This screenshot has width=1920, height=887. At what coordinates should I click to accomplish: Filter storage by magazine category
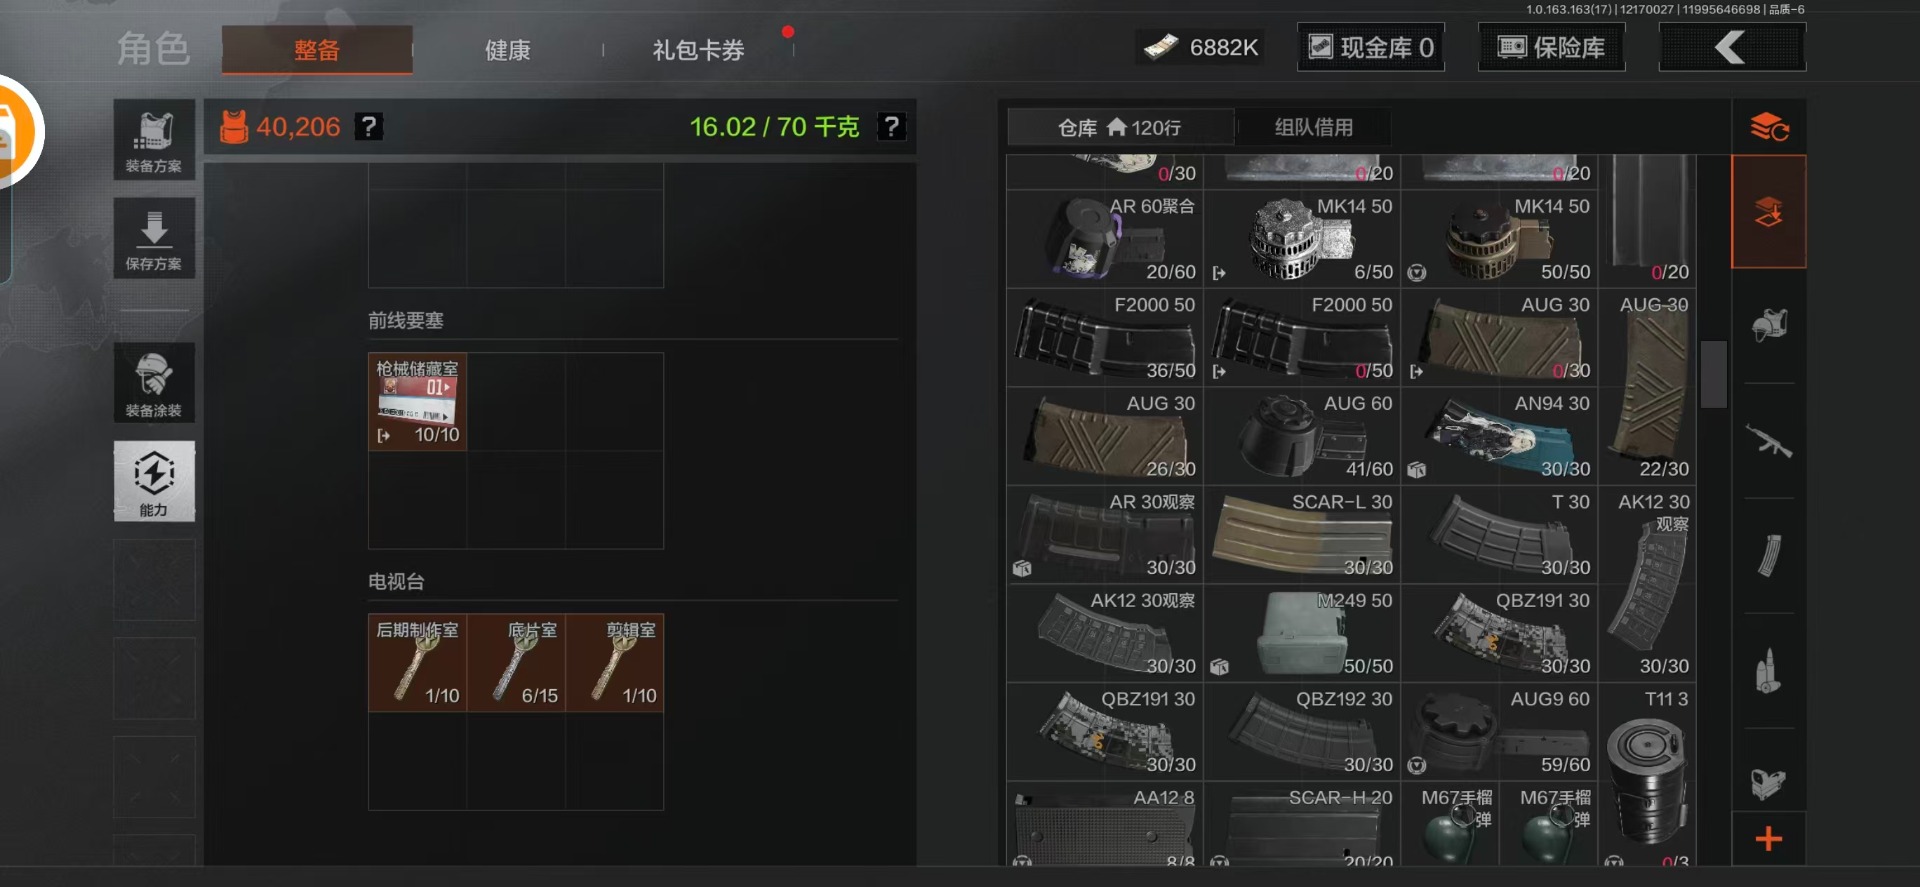point(1769,556)
